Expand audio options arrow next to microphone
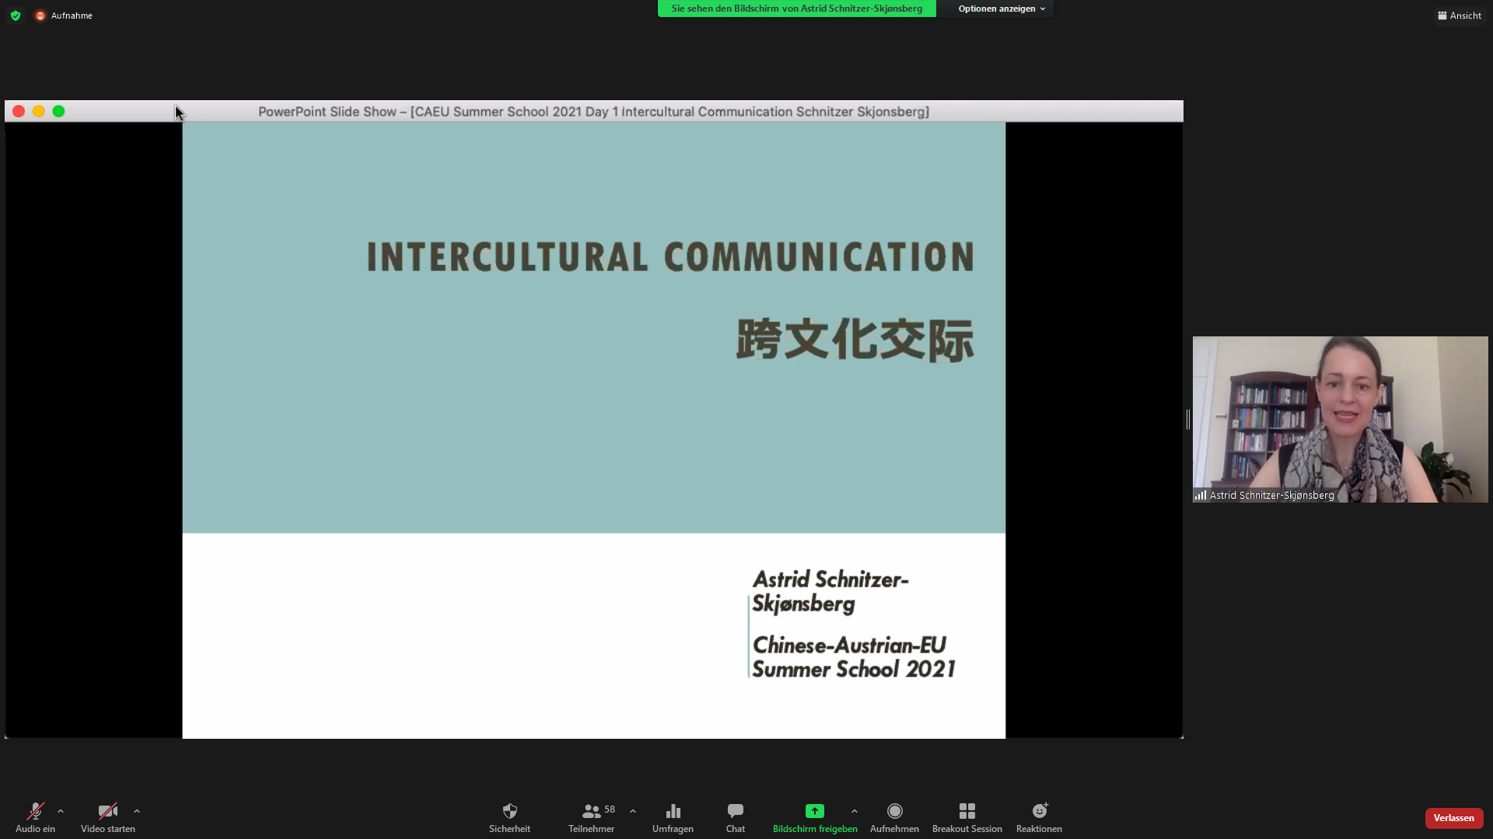Viewport: 1493px width, 839px height. 61,811
